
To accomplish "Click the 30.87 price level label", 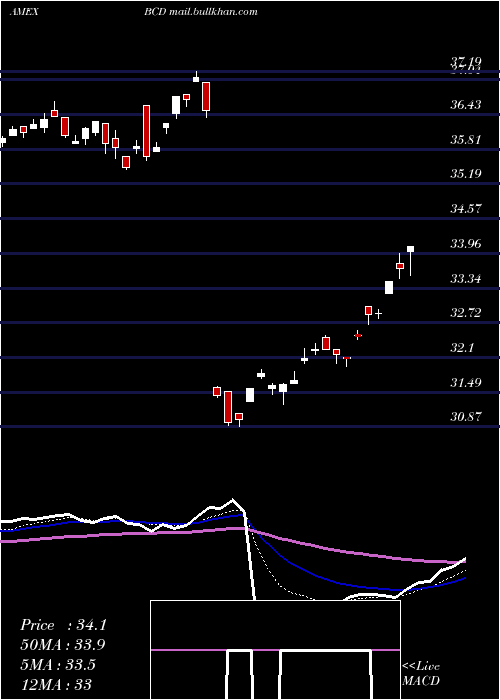I will tap(466, 416).
